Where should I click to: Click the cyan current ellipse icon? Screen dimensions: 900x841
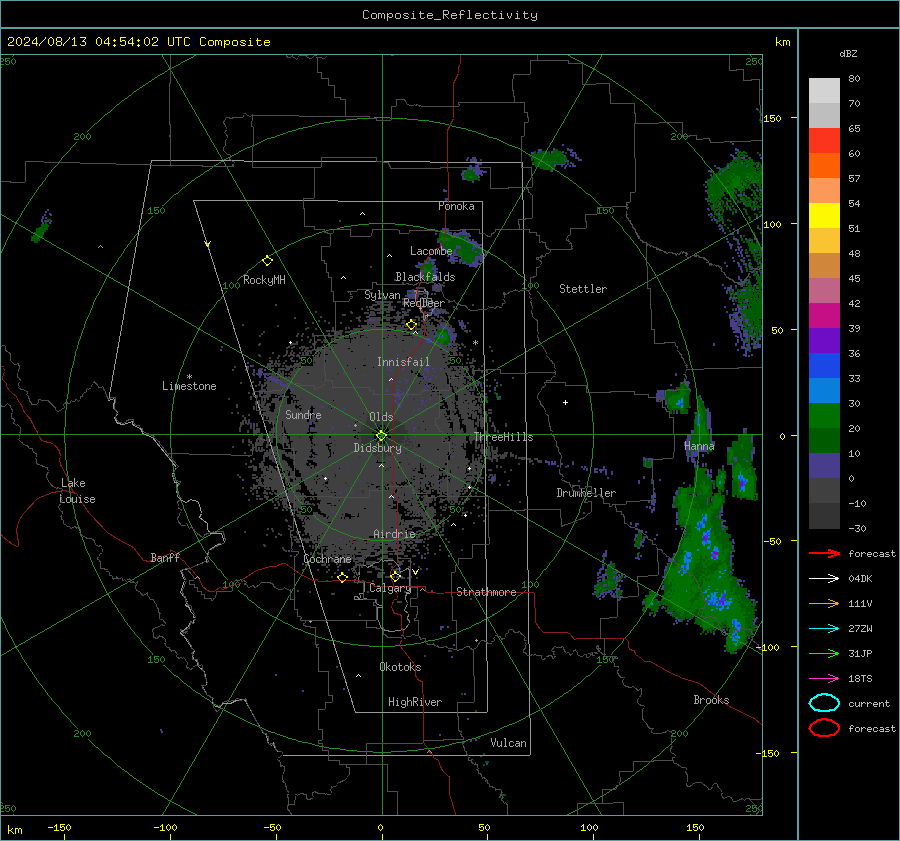(824, 703)
